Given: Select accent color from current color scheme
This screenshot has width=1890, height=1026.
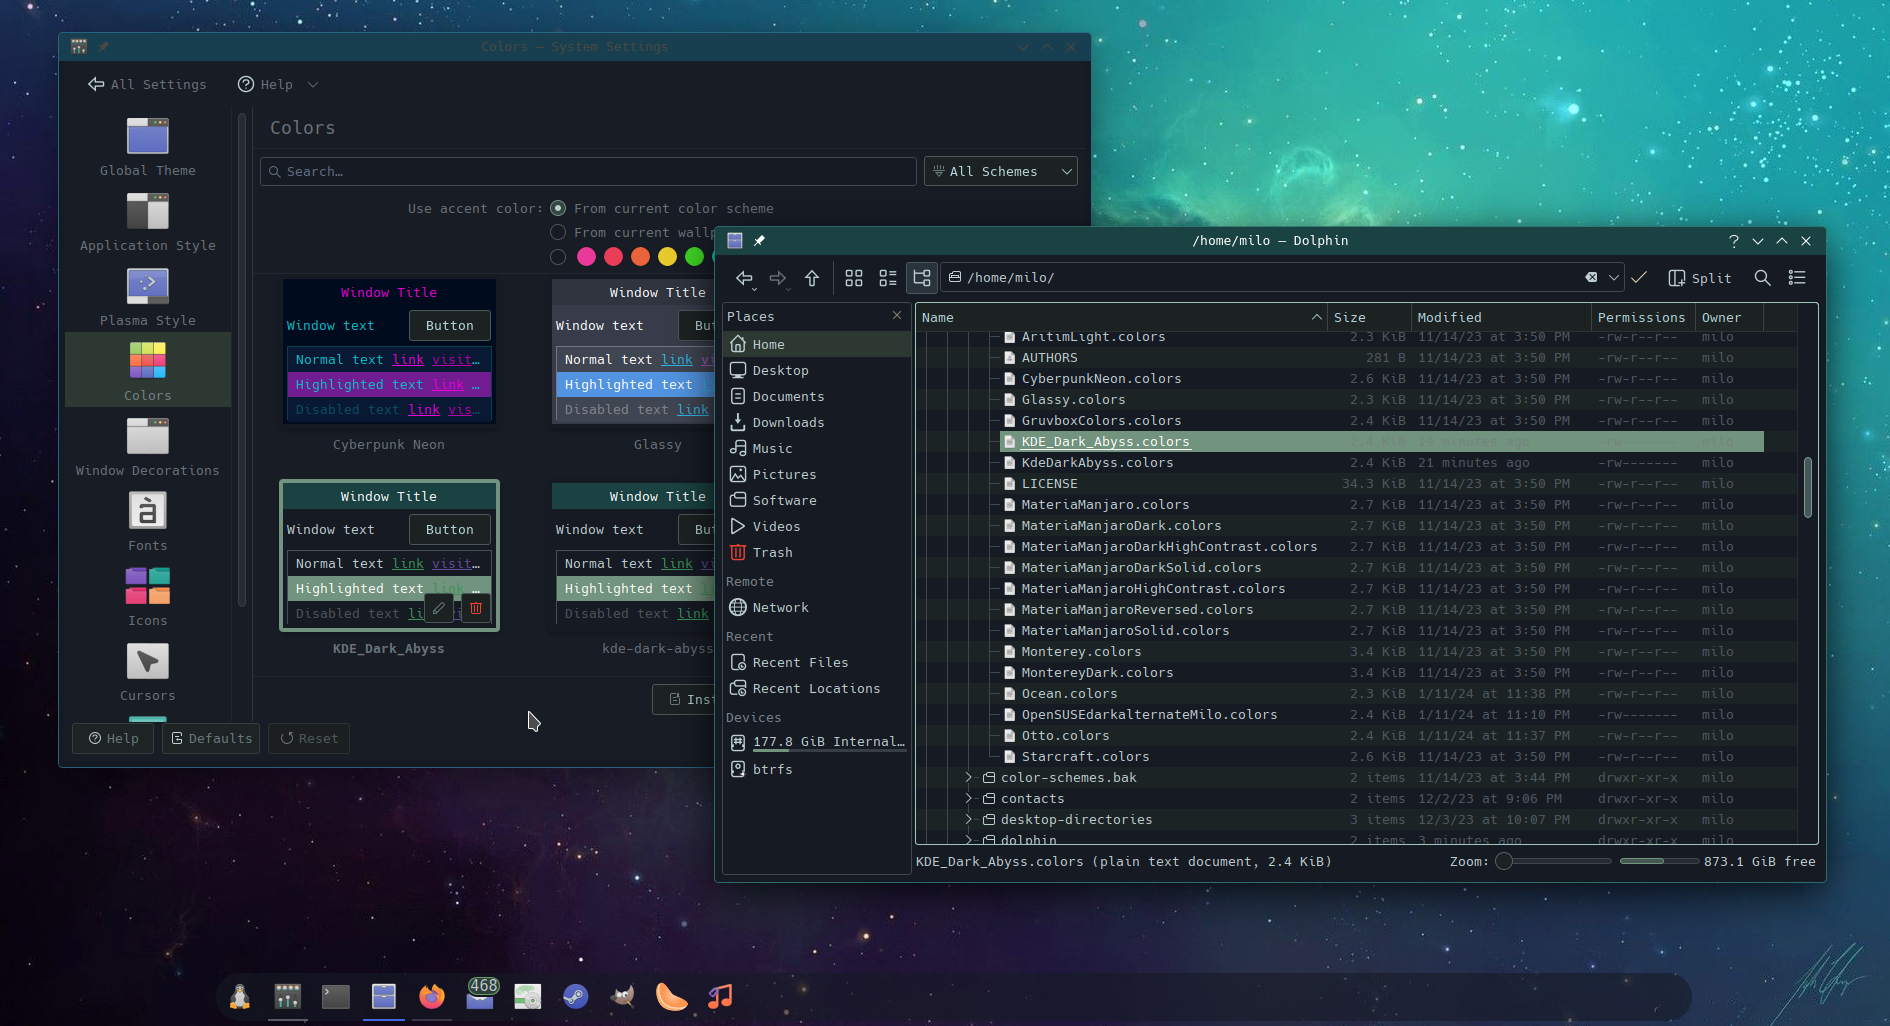Looking at the screenshot, I should pos(558,208).
